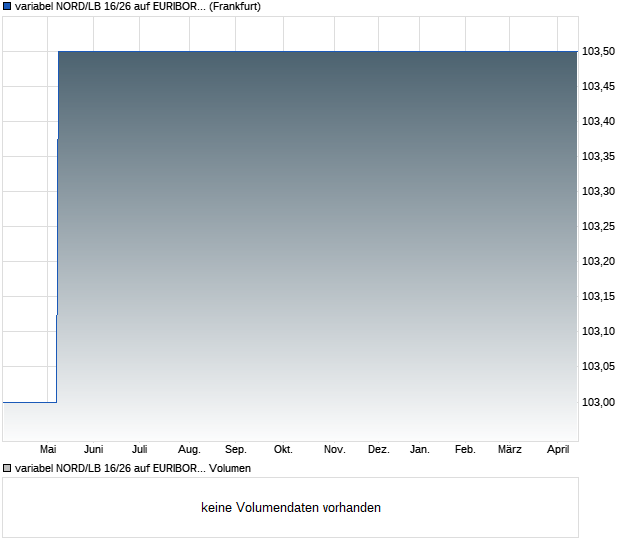Click the variabel NORD/LB 16/26 chart title

pos(110,7)
